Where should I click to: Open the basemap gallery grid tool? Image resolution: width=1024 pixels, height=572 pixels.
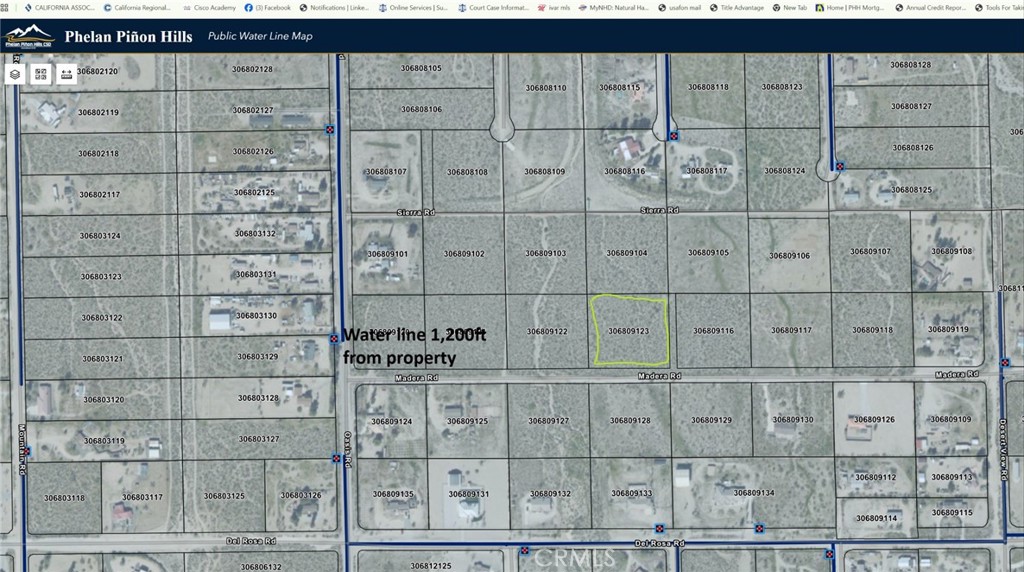click(40, 74)
